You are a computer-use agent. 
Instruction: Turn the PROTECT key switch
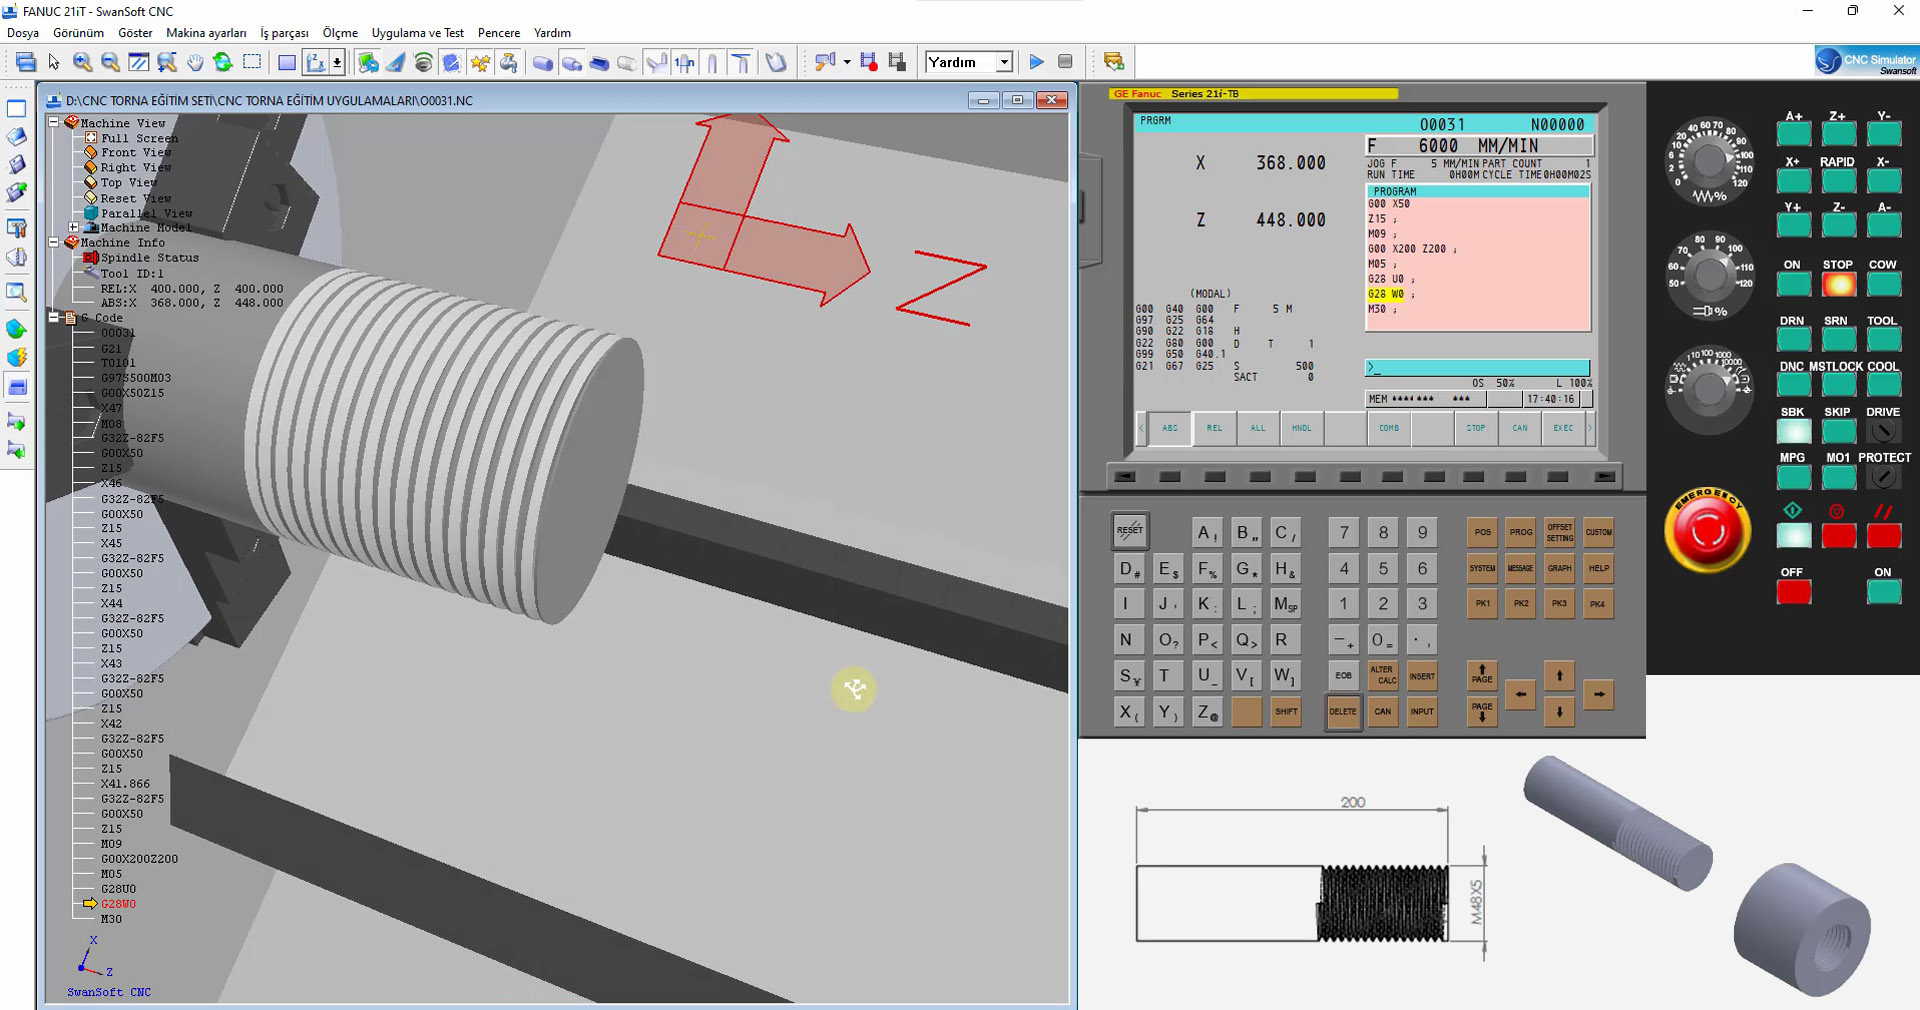tap(1883, 477)
